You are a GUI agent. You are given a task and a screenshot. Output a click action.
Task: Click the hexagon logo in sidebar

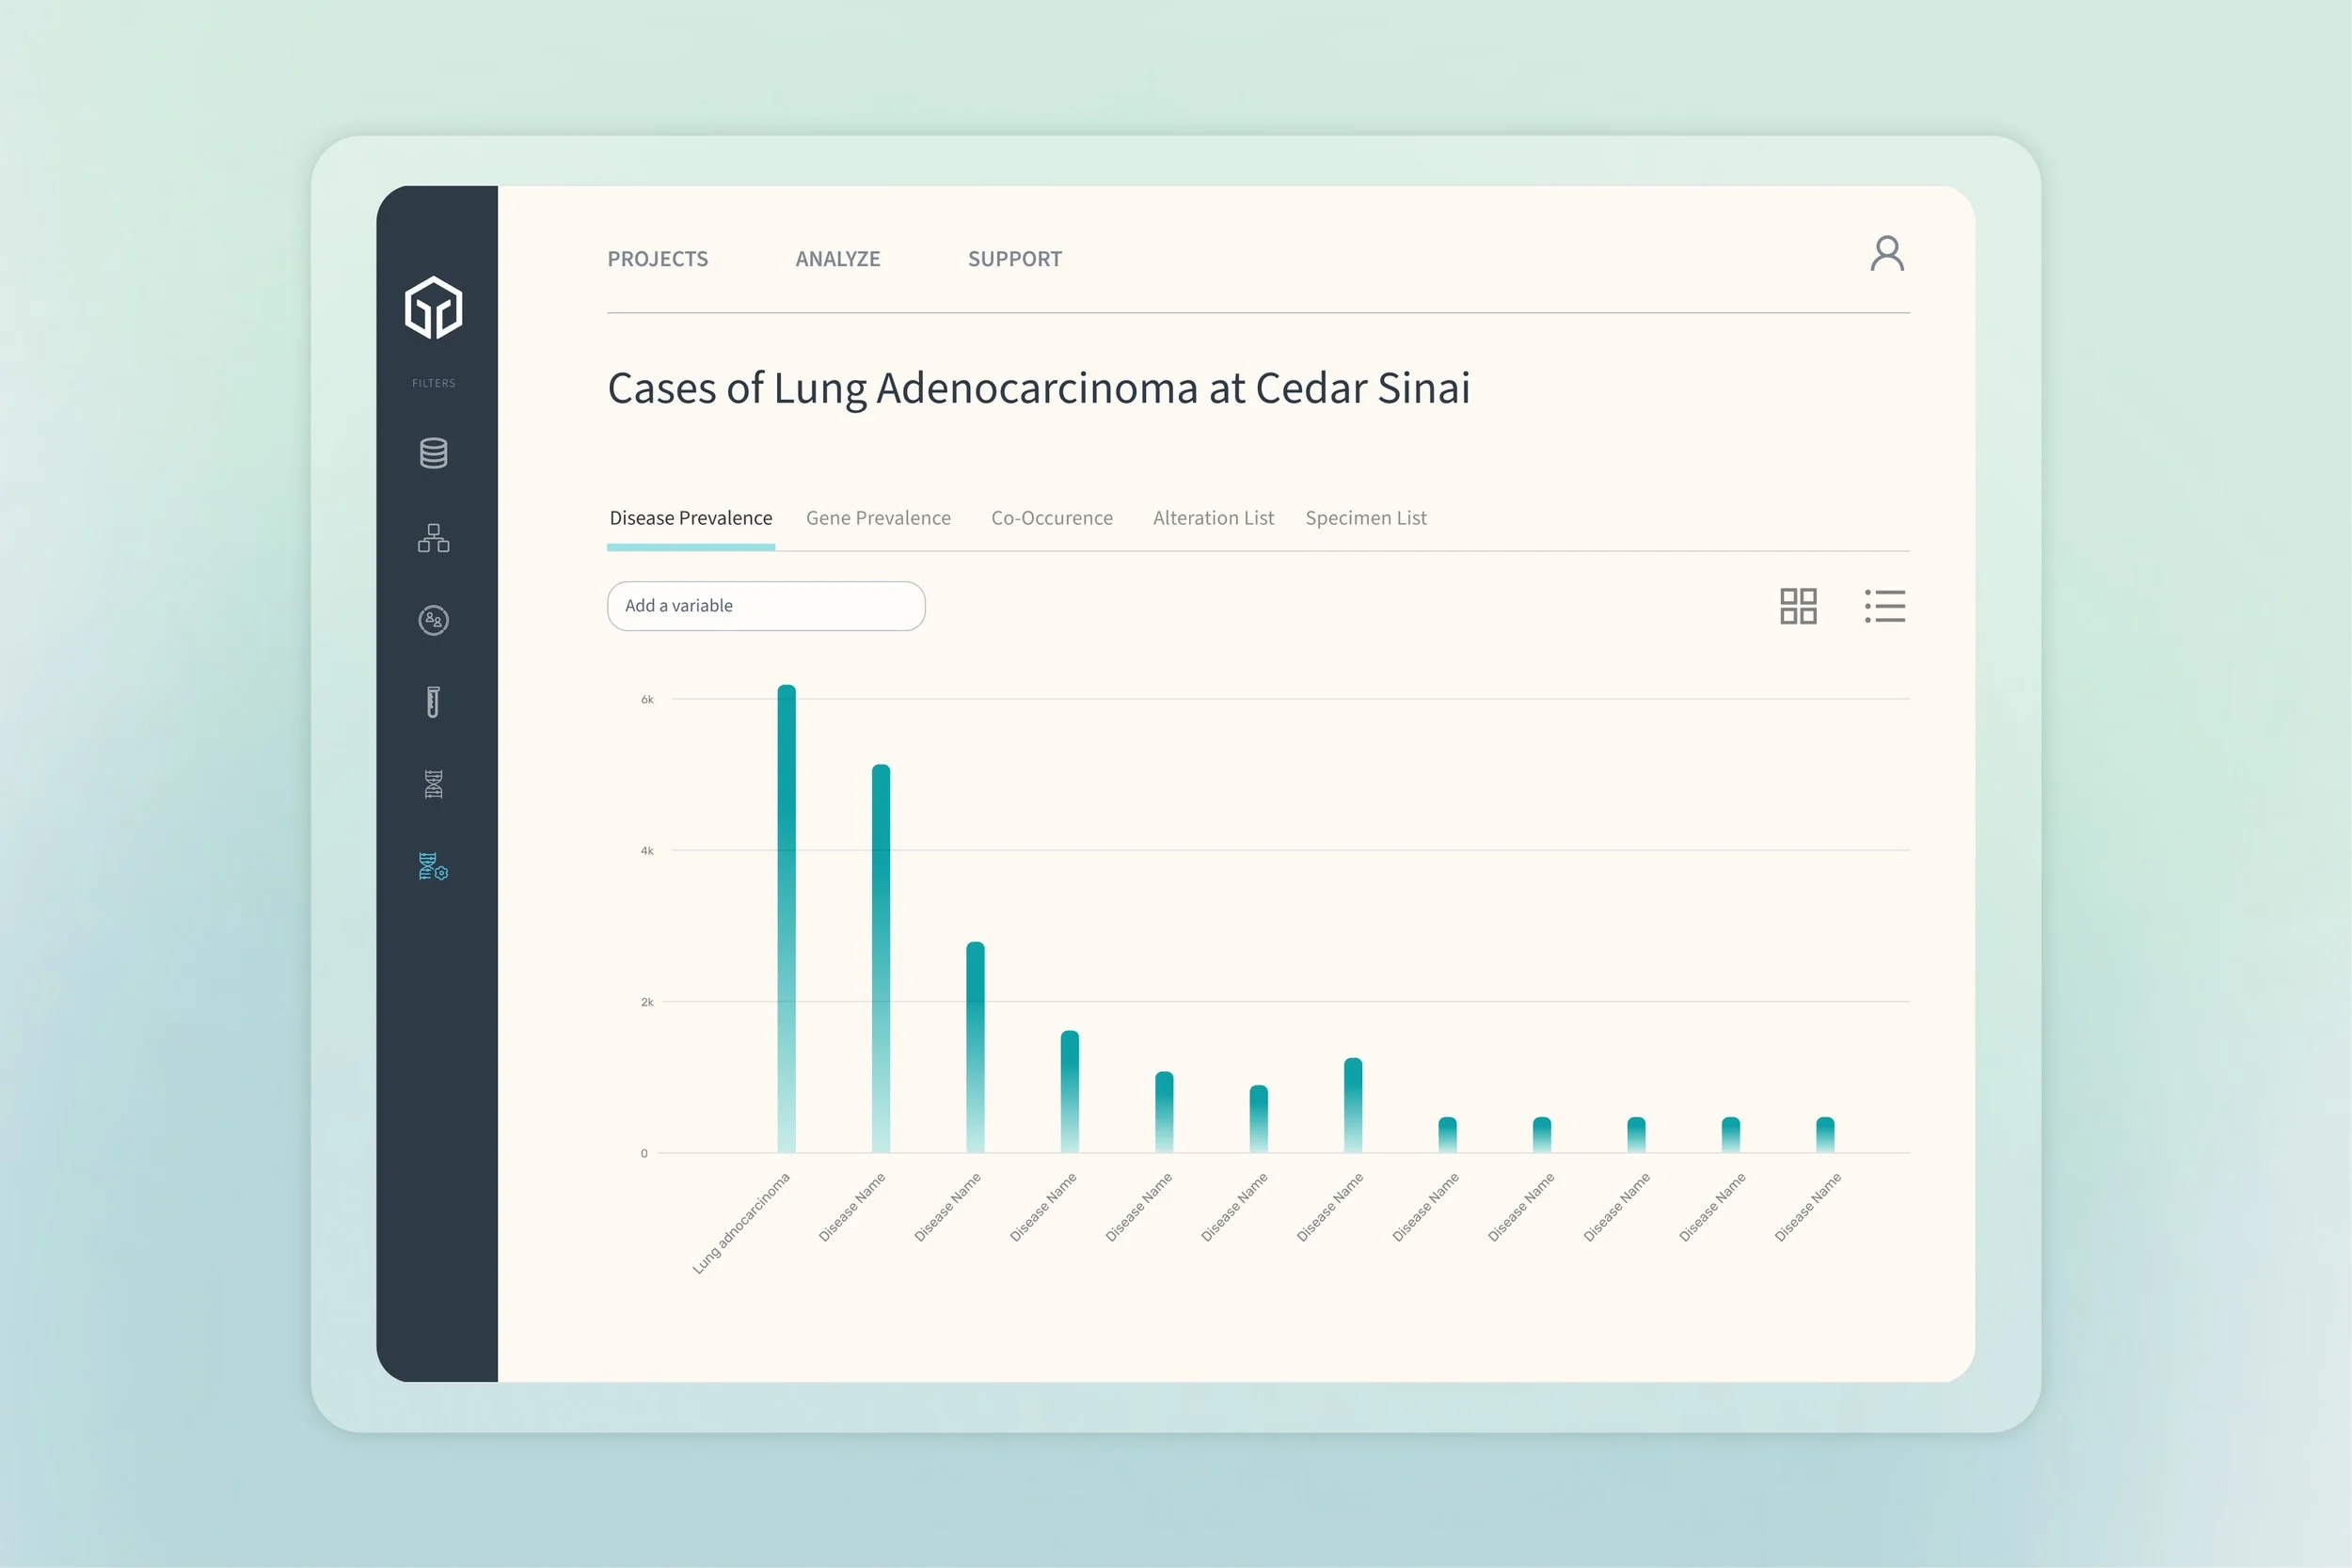pyautogui.click(x=433, y=307)
